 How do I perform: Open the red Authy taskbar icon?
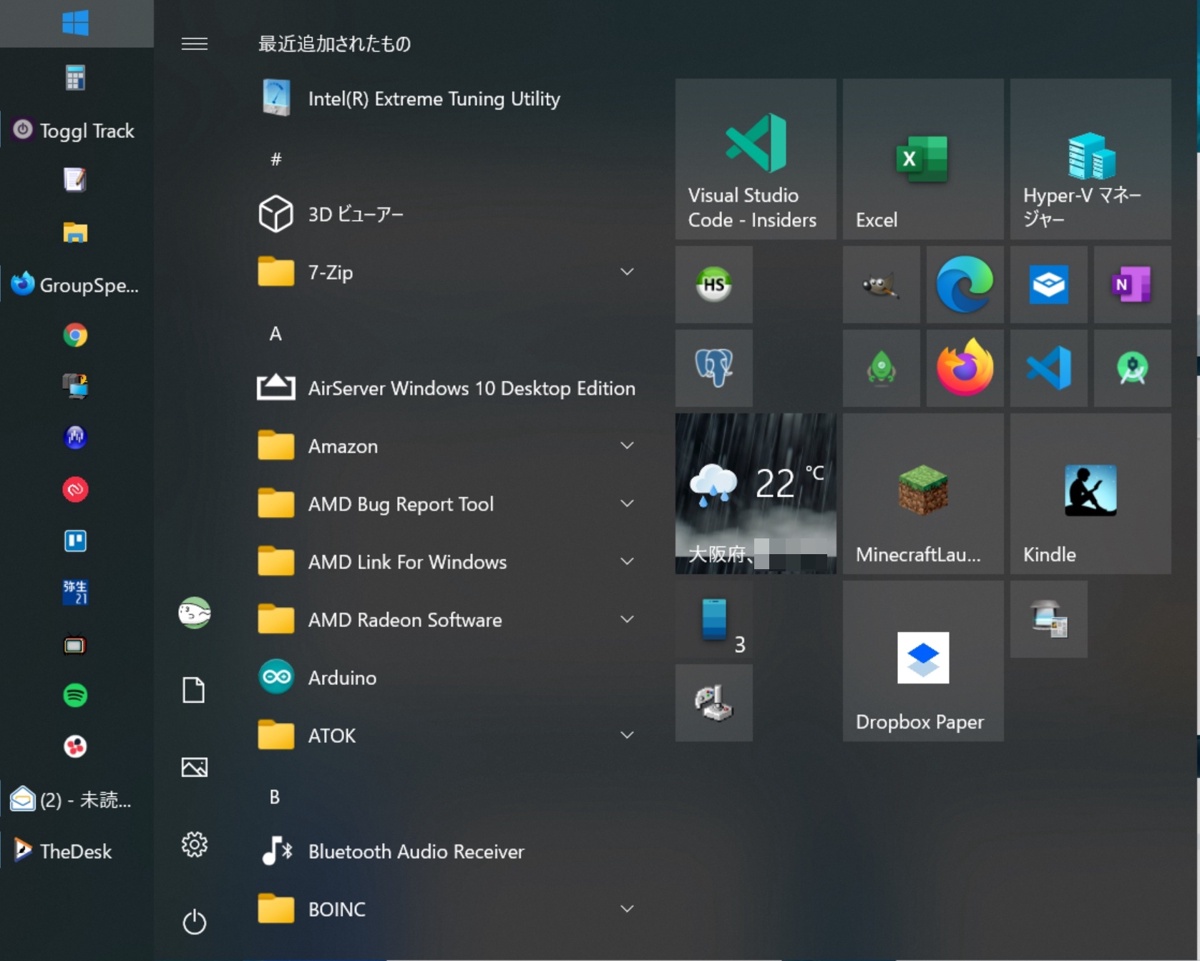[75, 489]
